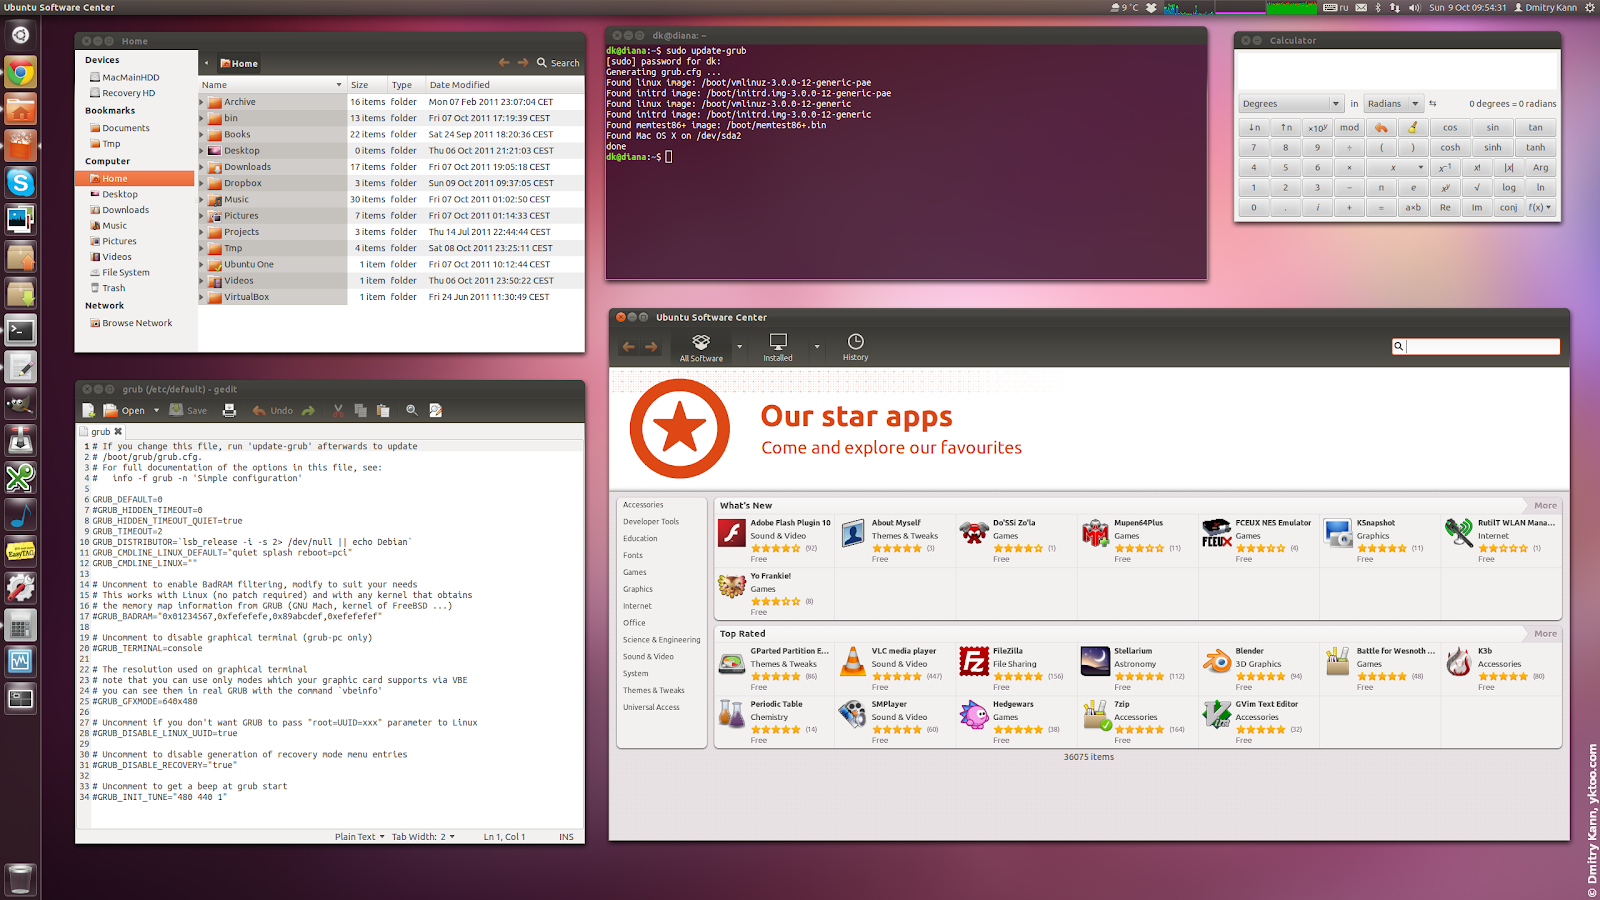Click the Paste clipboard icon in gedit
Image resolution: width=1600 pixels, height=900 pixels.
pyautogui.click(x=382, y=410)
